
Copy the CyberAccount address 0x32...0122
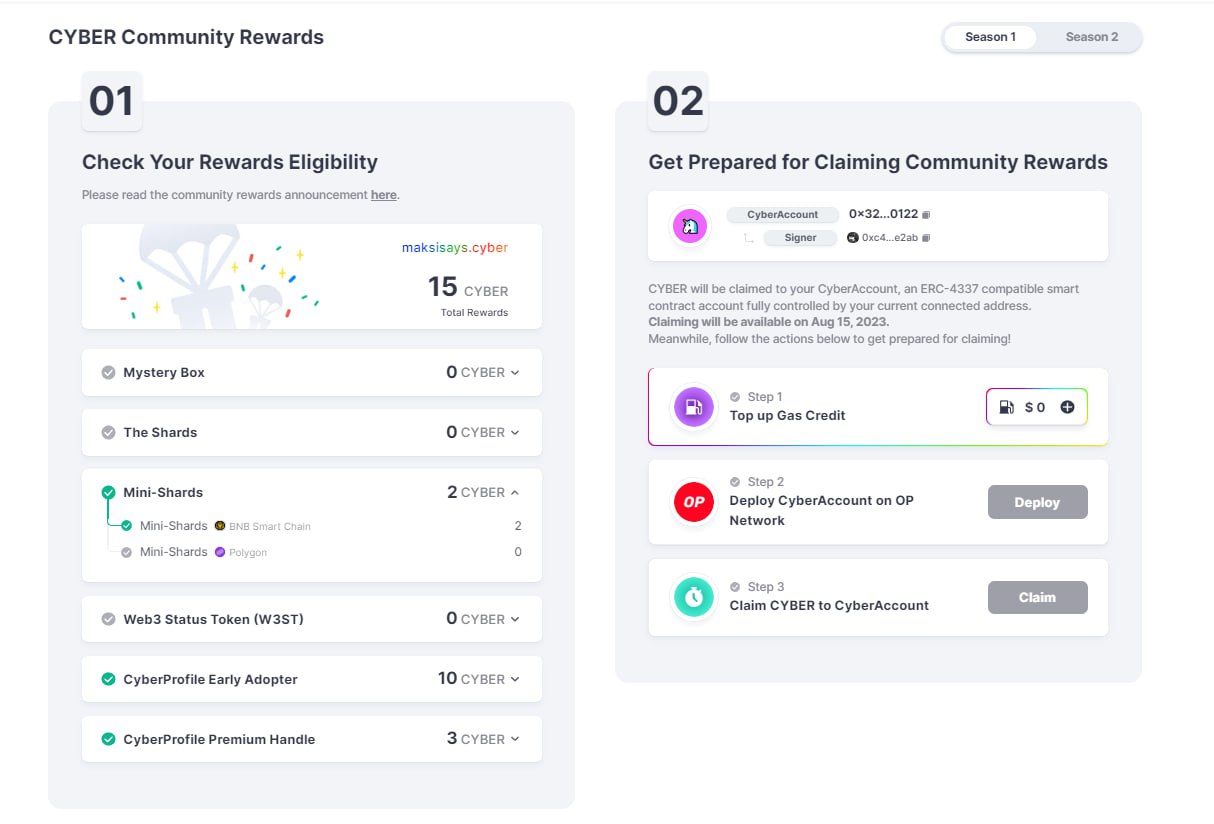point(926,214)
